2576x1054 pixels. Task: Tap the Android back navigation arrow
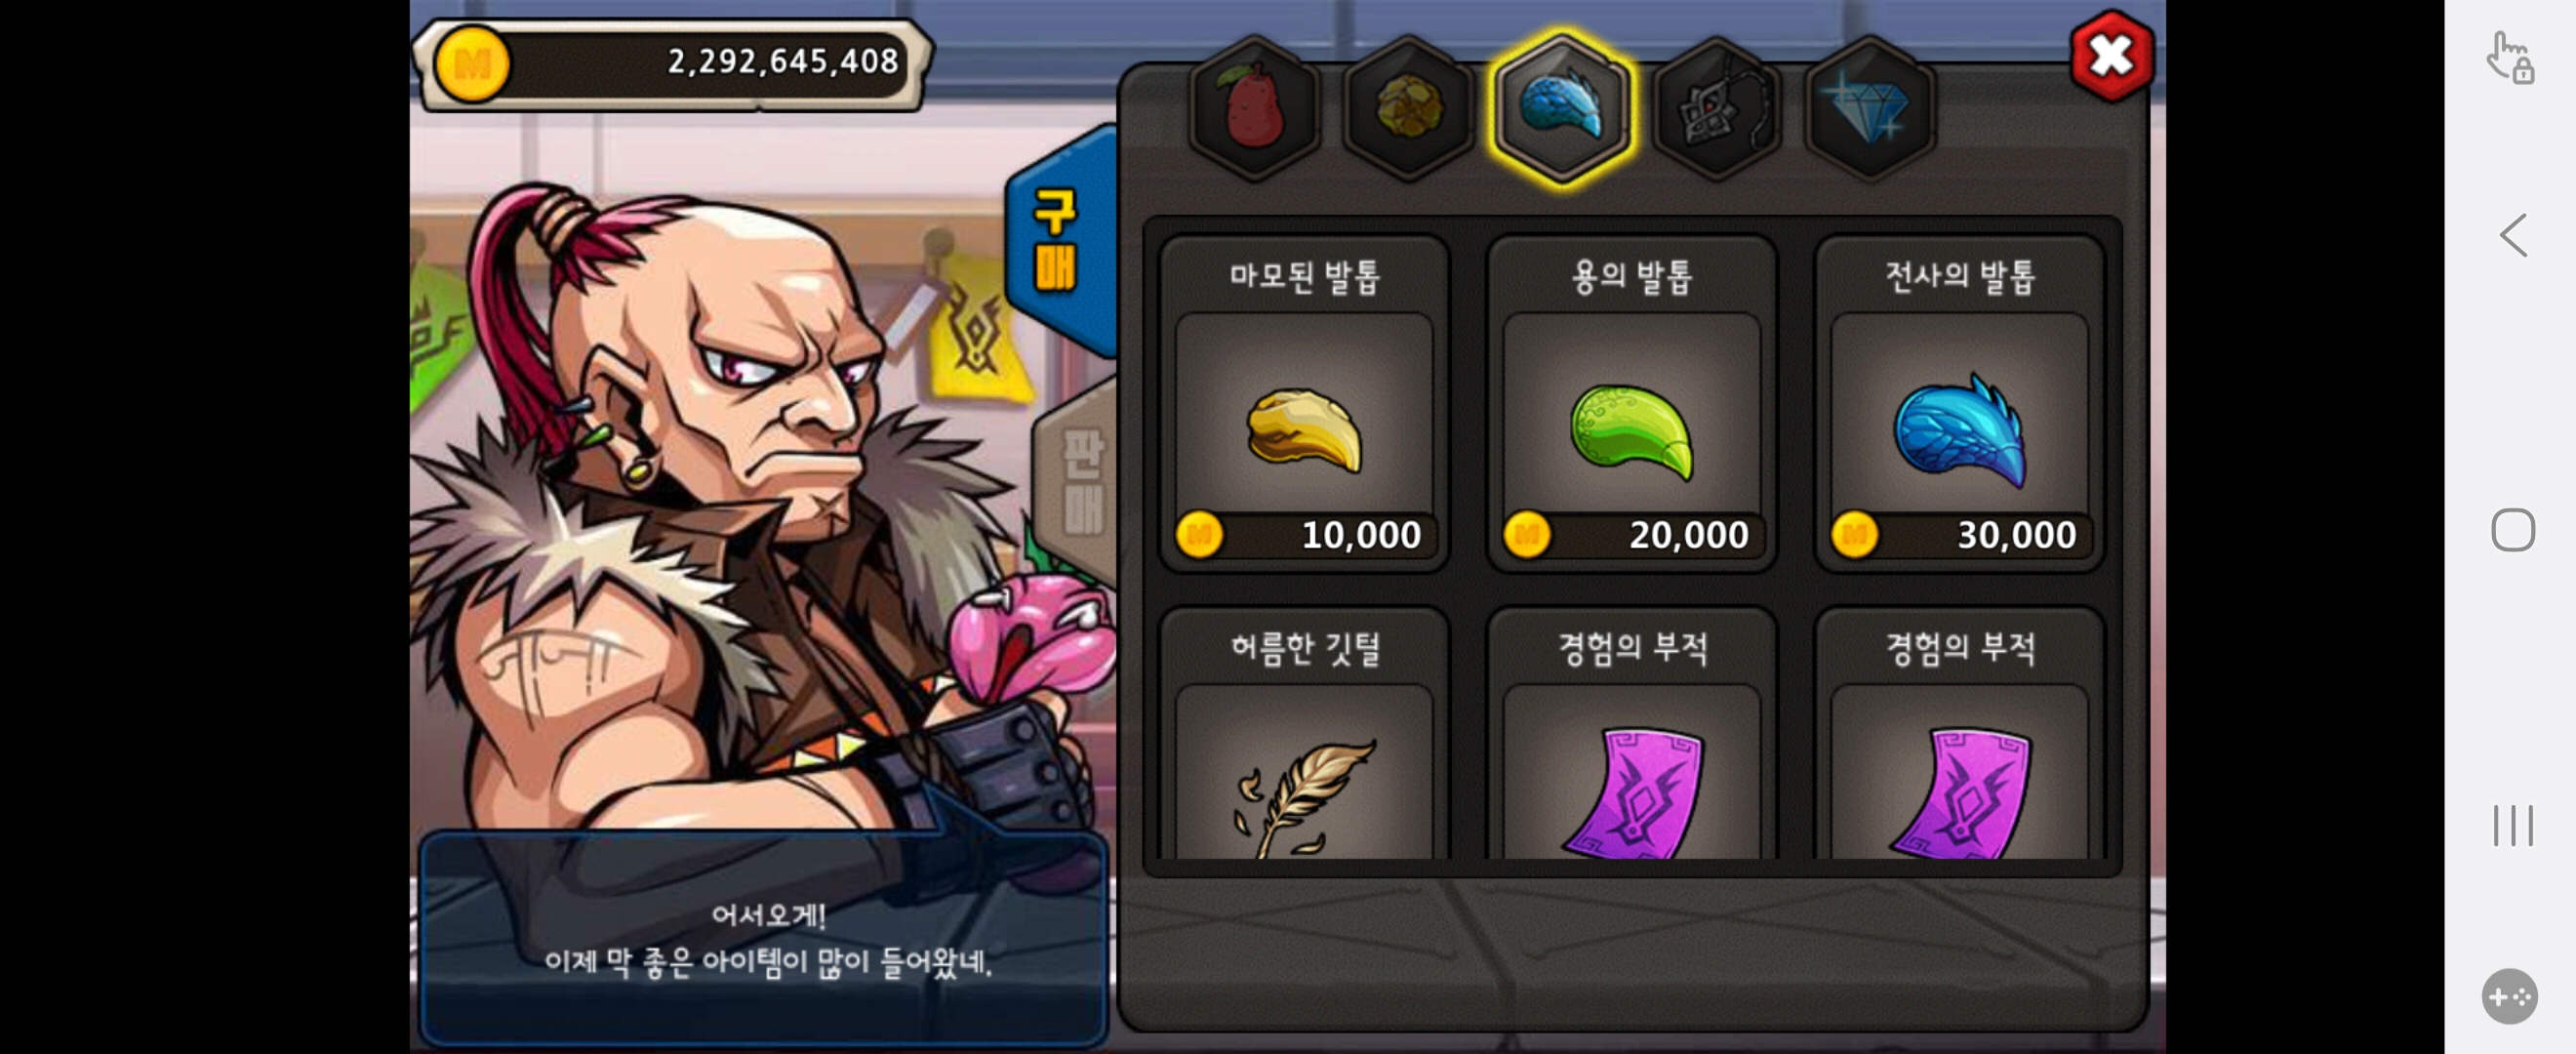[x=2513, y=236]
